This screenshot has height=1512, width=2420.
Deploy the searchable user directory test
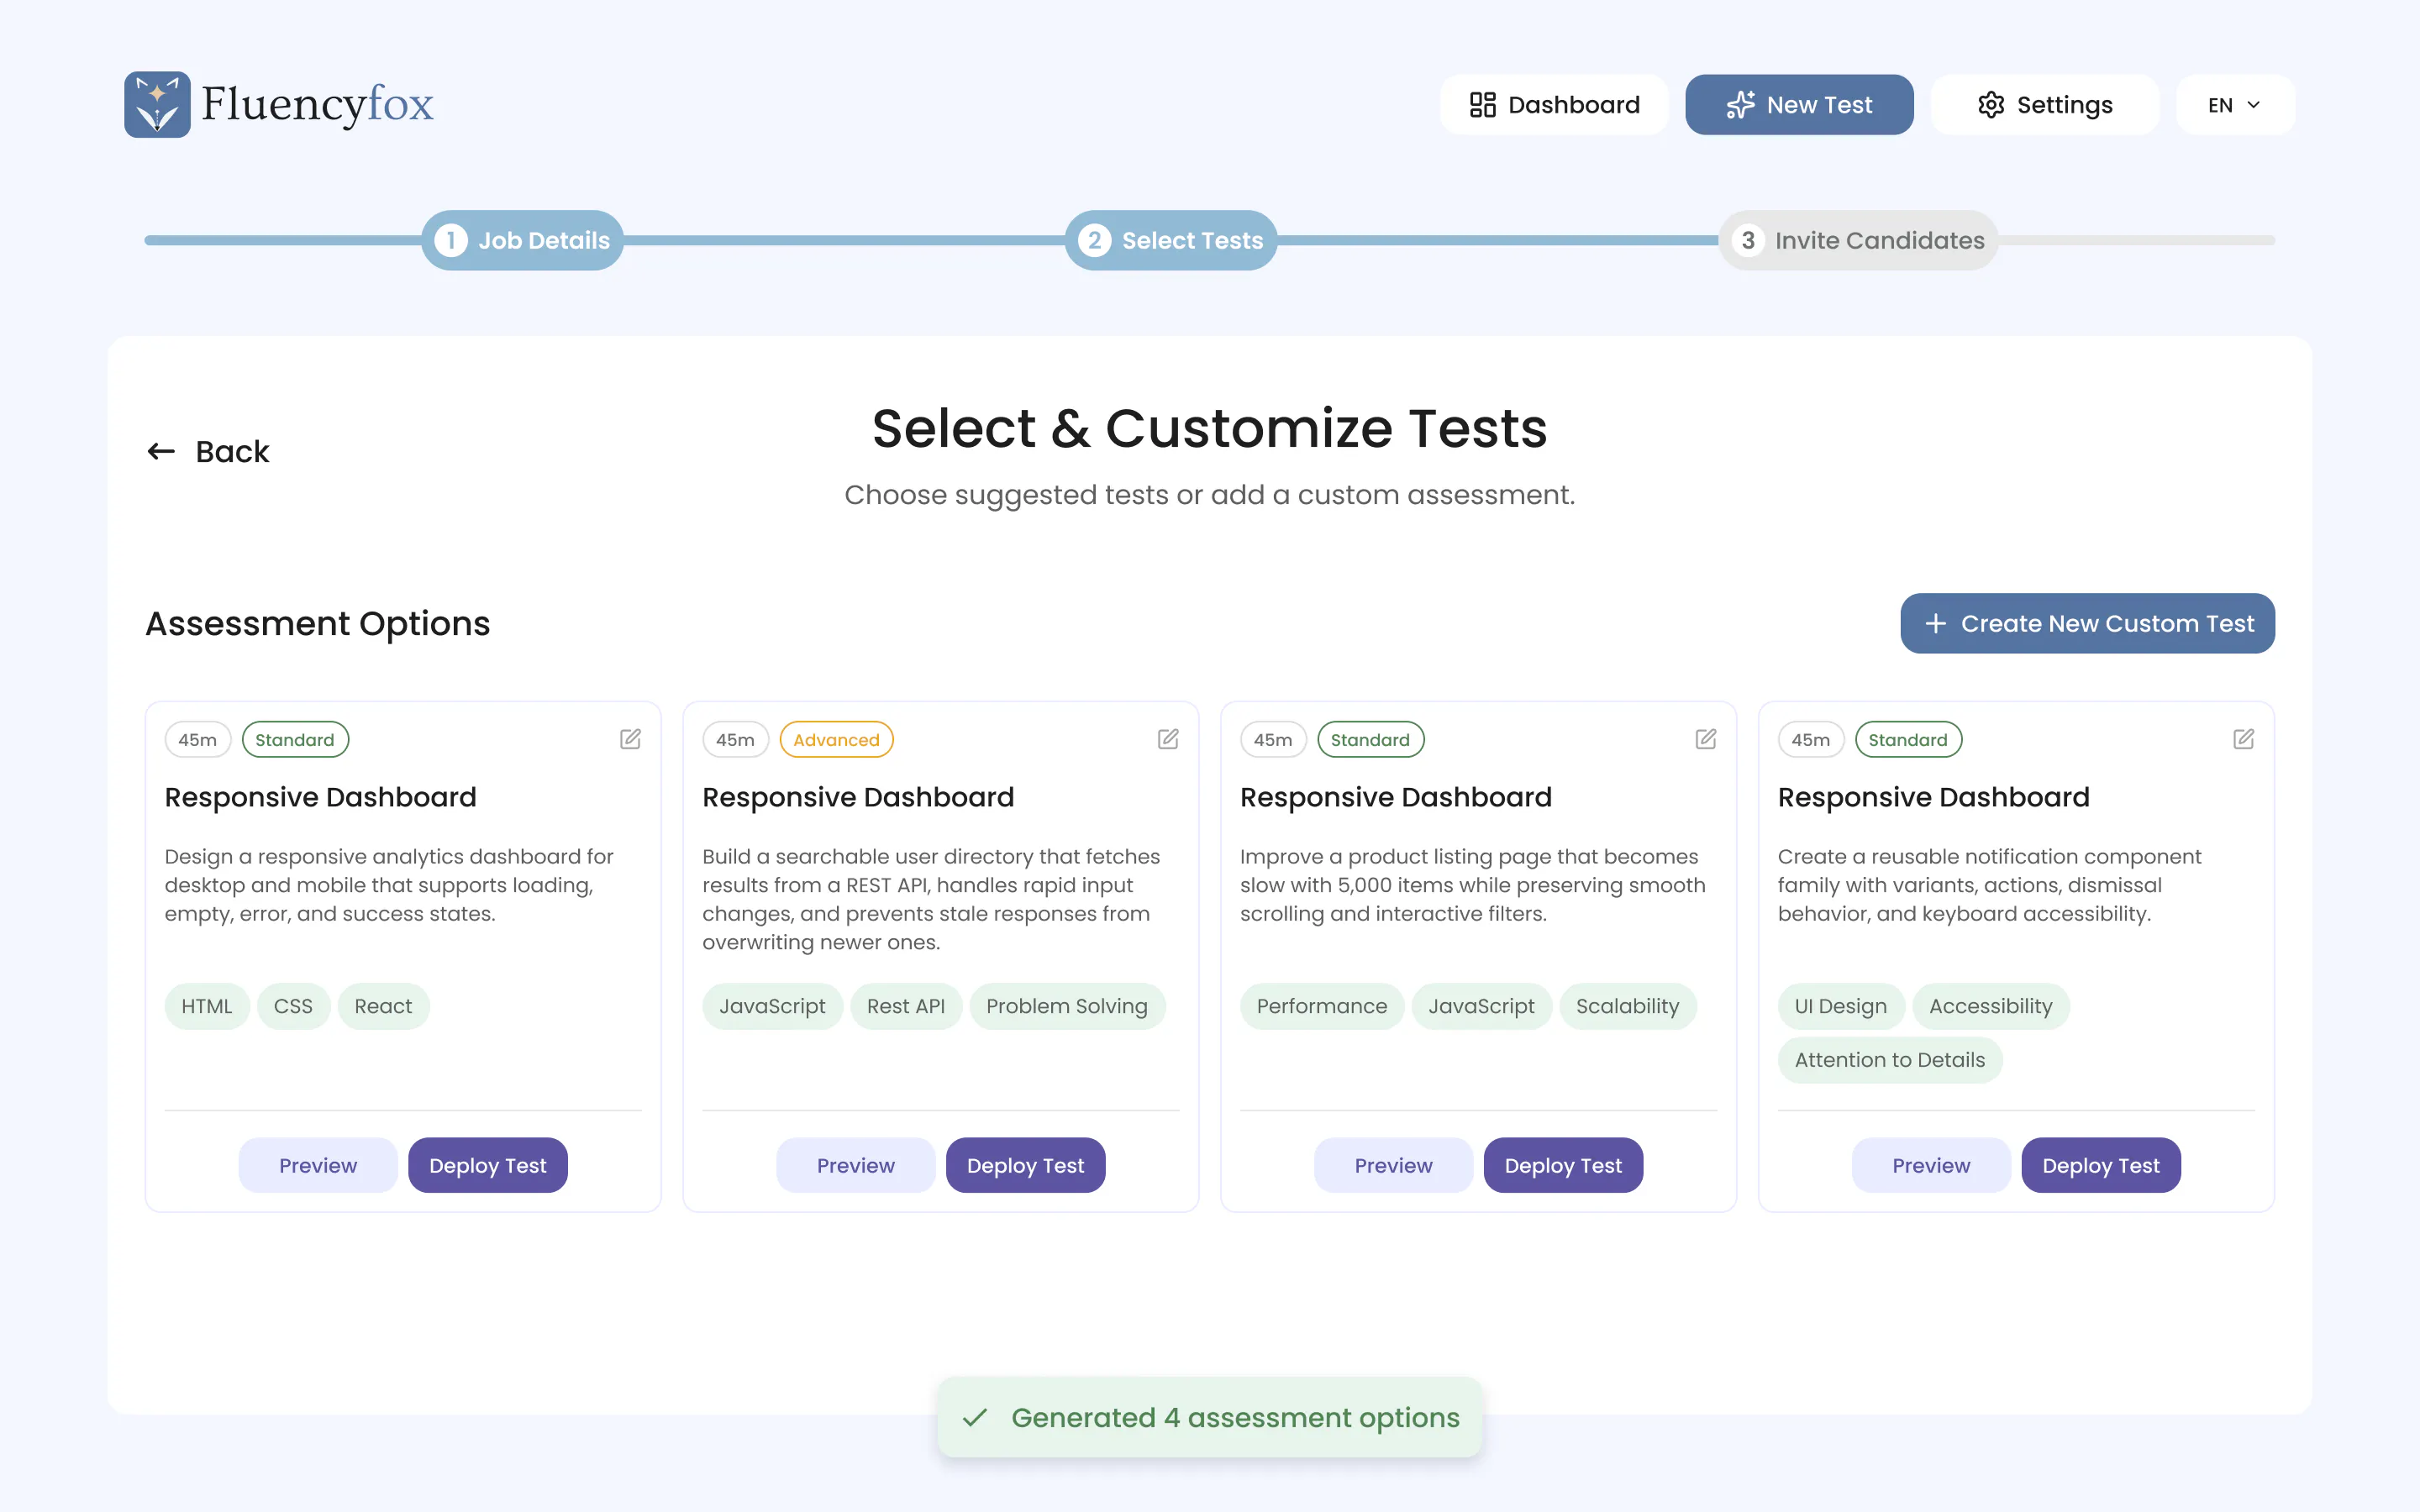1026,1165
